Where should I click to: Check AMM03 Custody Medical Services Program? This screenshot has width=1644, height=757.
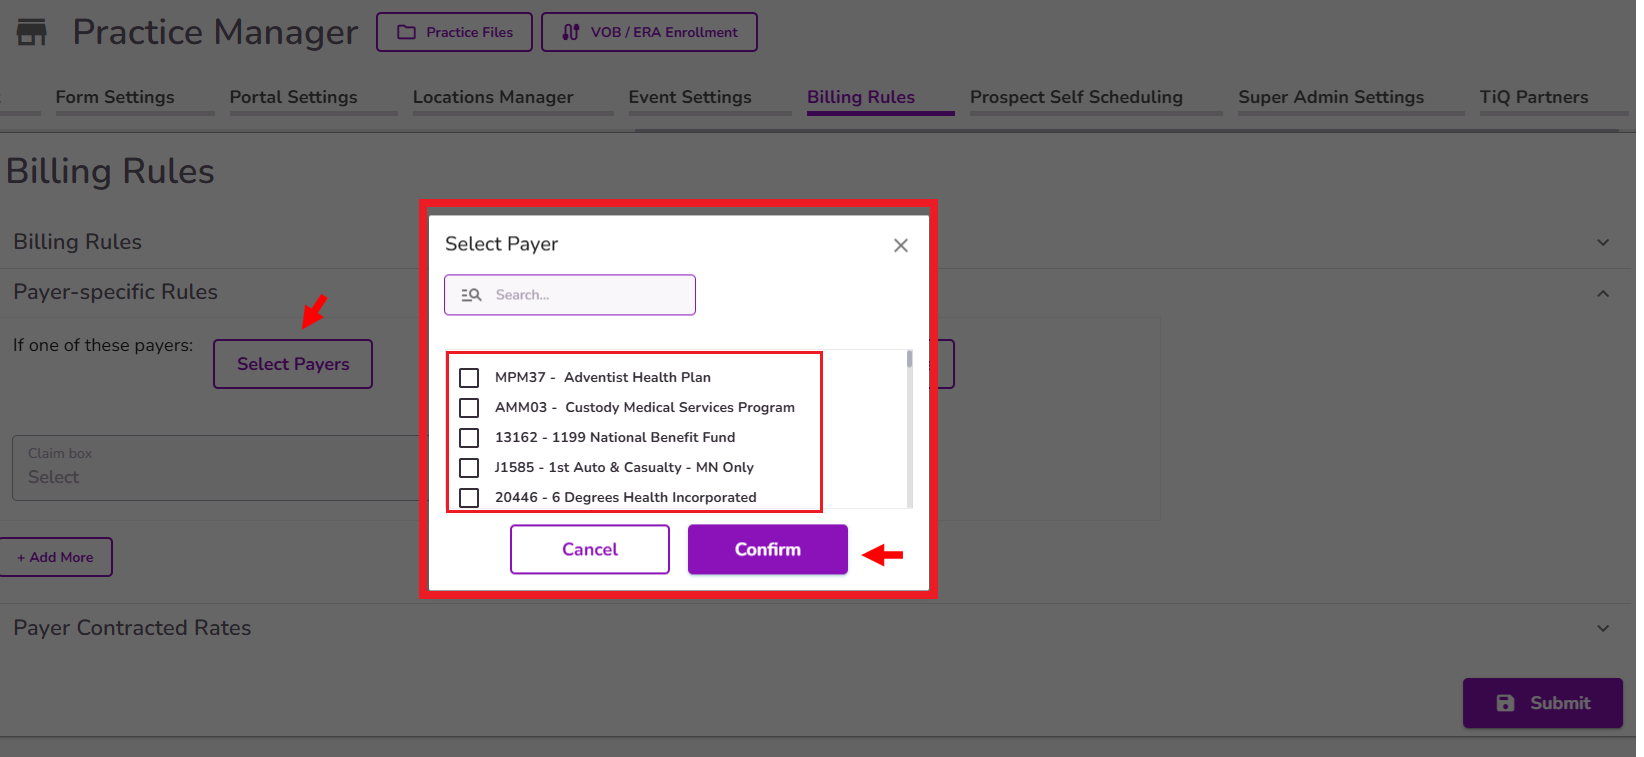[x=469, y=408]
